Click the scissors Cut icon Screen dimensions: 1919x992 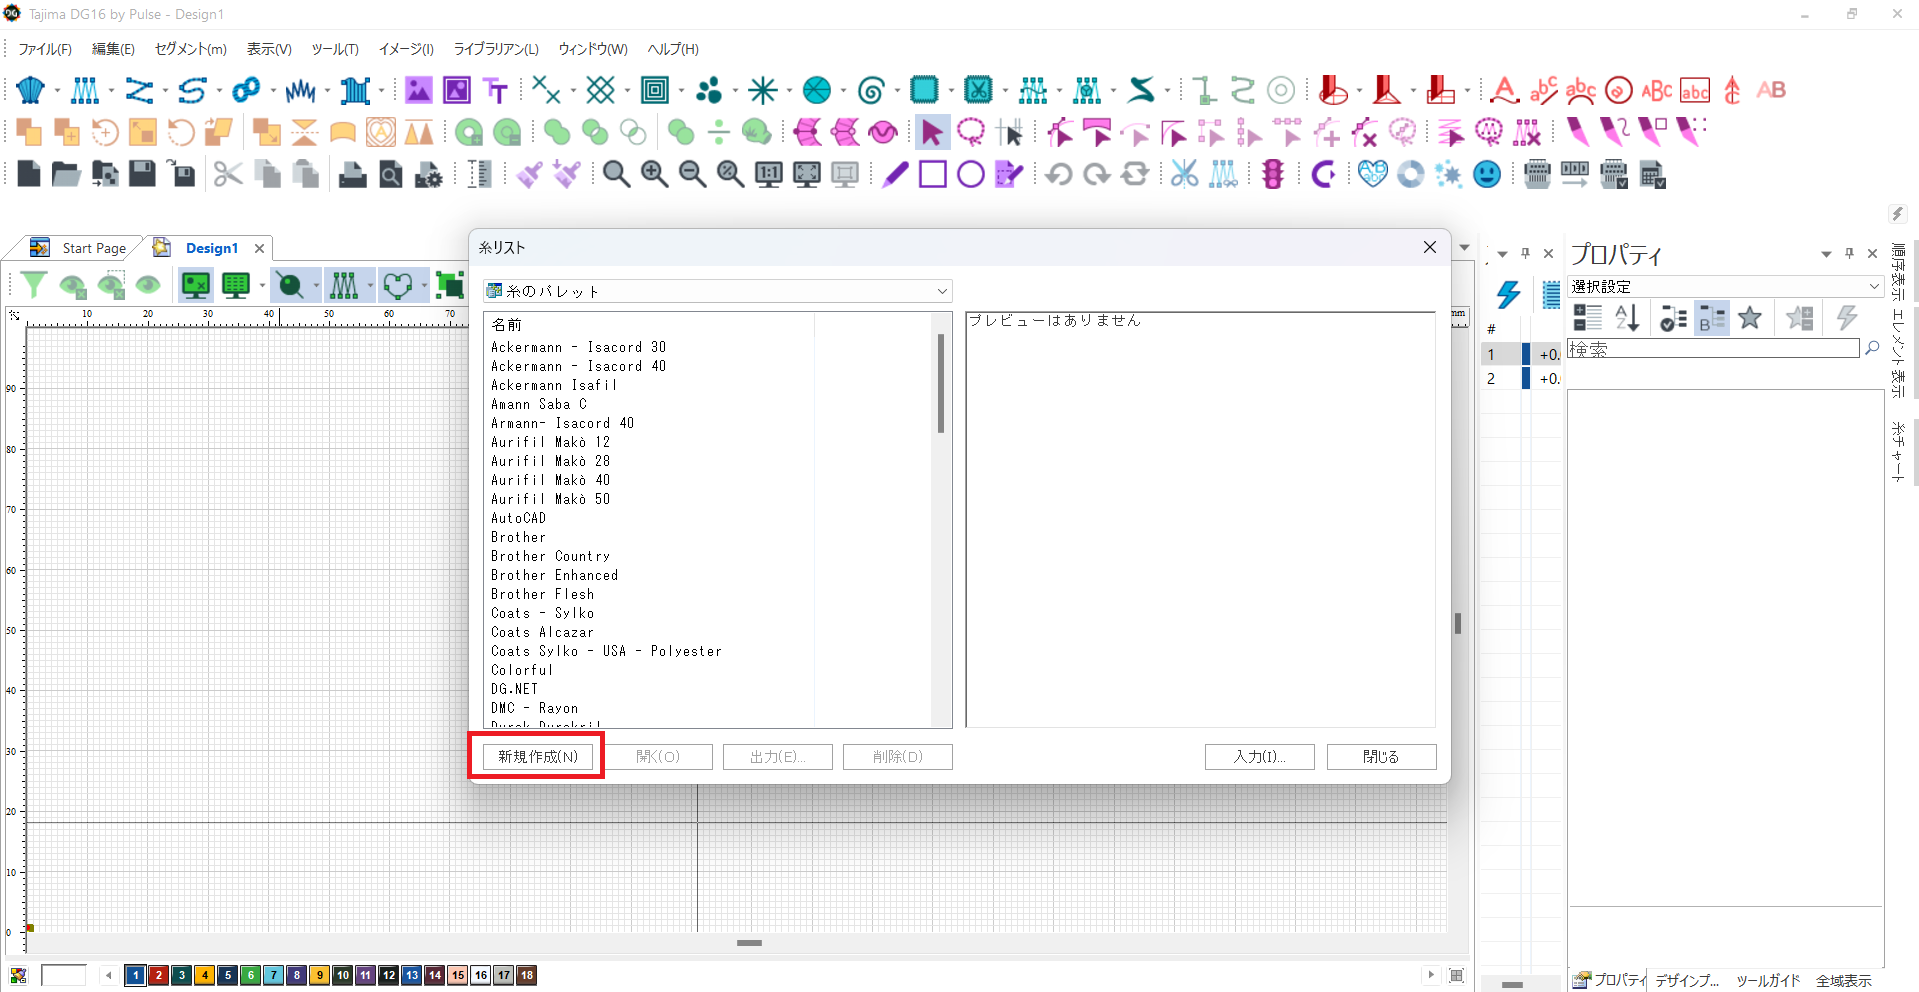pos(228,174)
